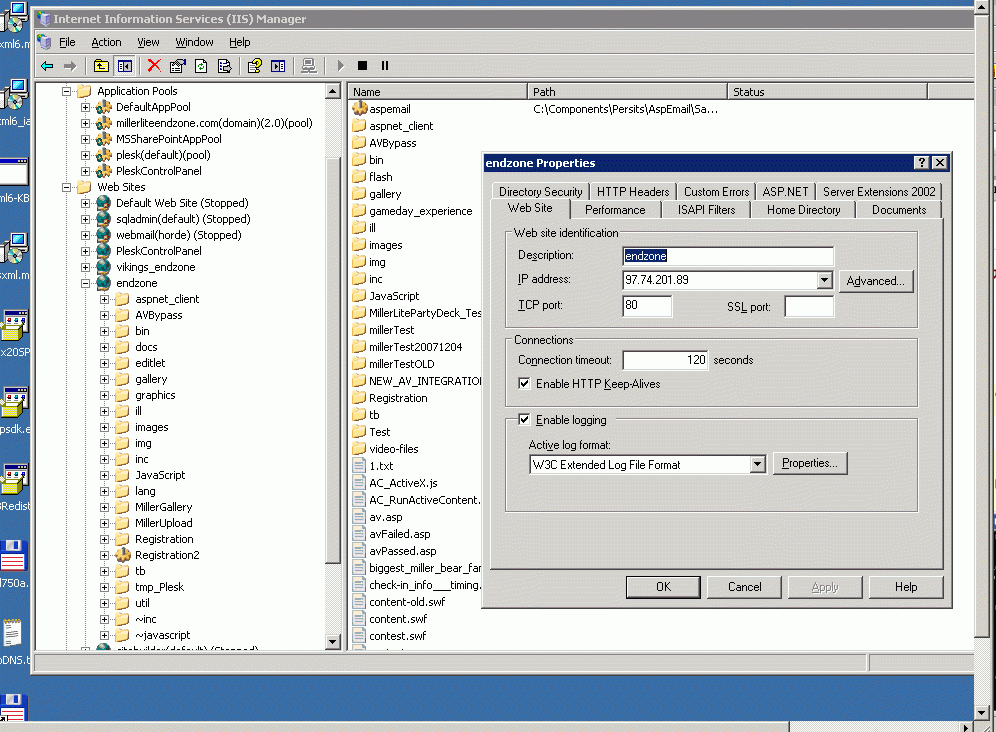Open the Active log format dropdown

(x=757, y=464)
